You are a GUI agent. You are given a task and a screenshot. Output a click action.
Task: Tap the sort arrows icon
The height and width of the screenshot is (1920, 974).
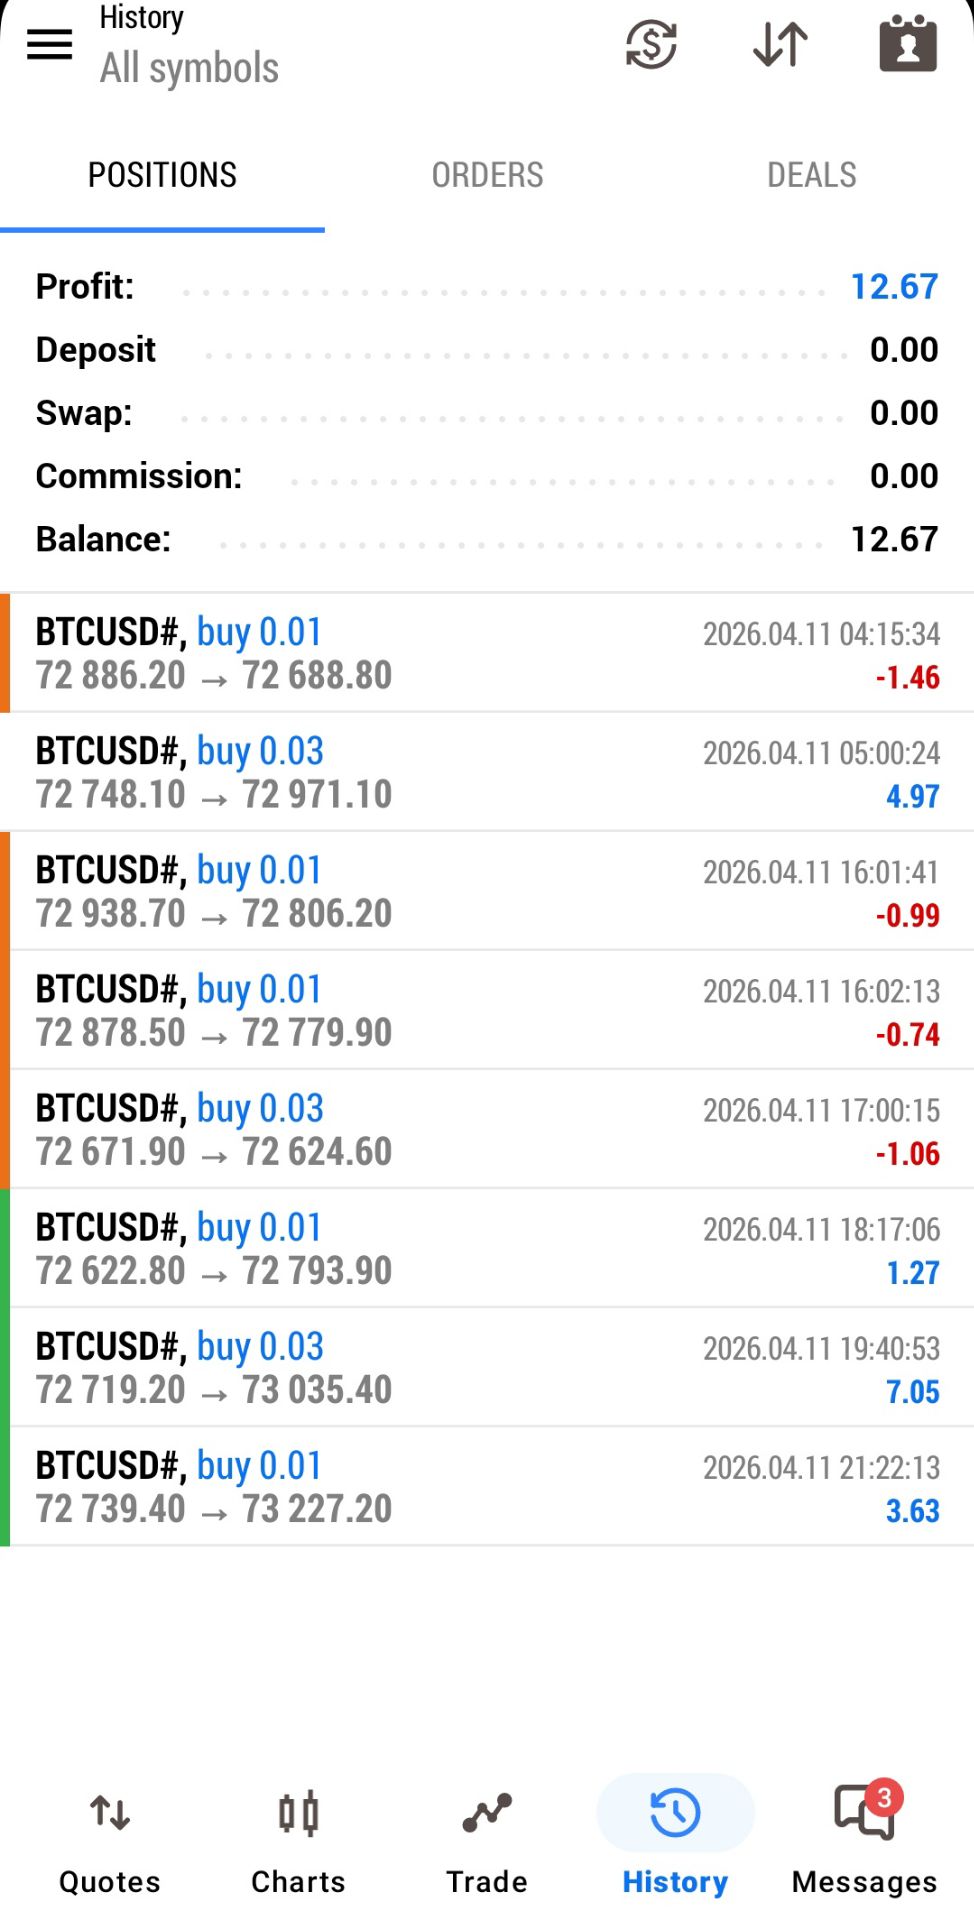click(780, 44)
